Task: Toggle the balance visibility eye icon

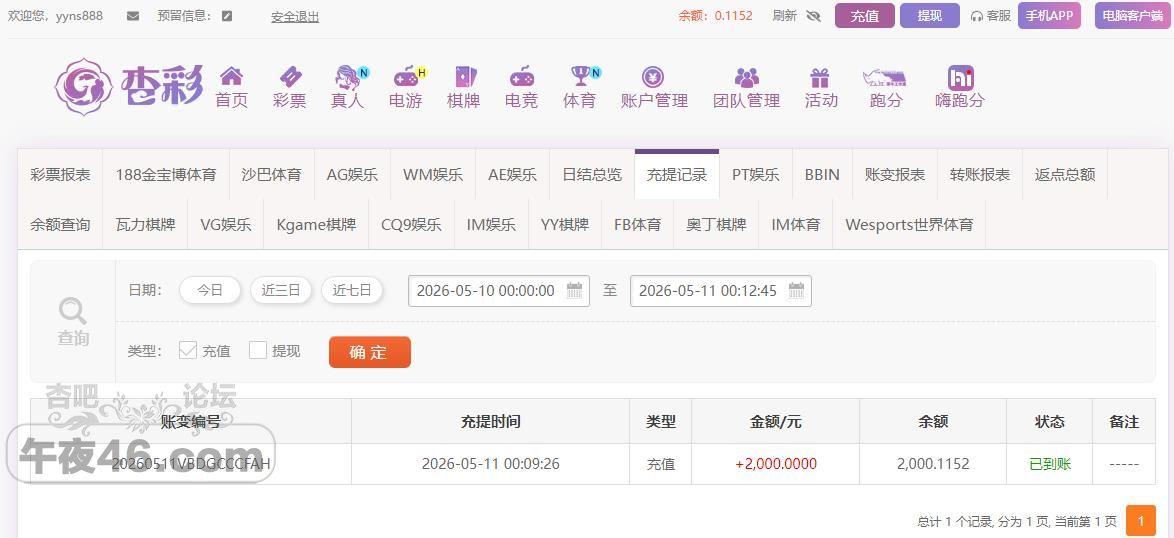Action: (814, 16)
